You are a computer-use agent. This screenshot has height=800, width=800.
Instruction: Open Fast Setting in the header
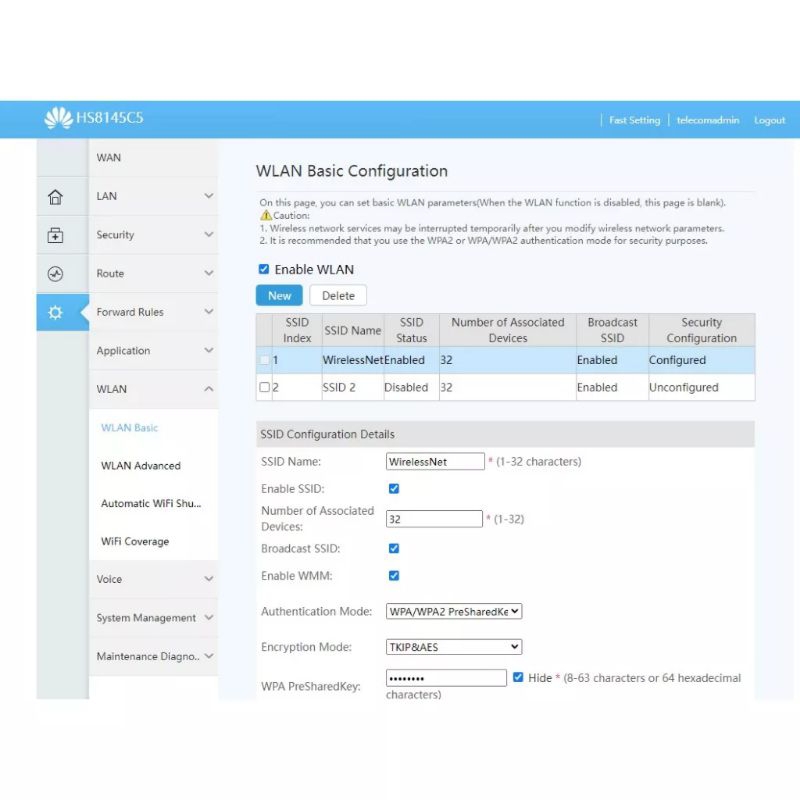(x=634, y=120)
